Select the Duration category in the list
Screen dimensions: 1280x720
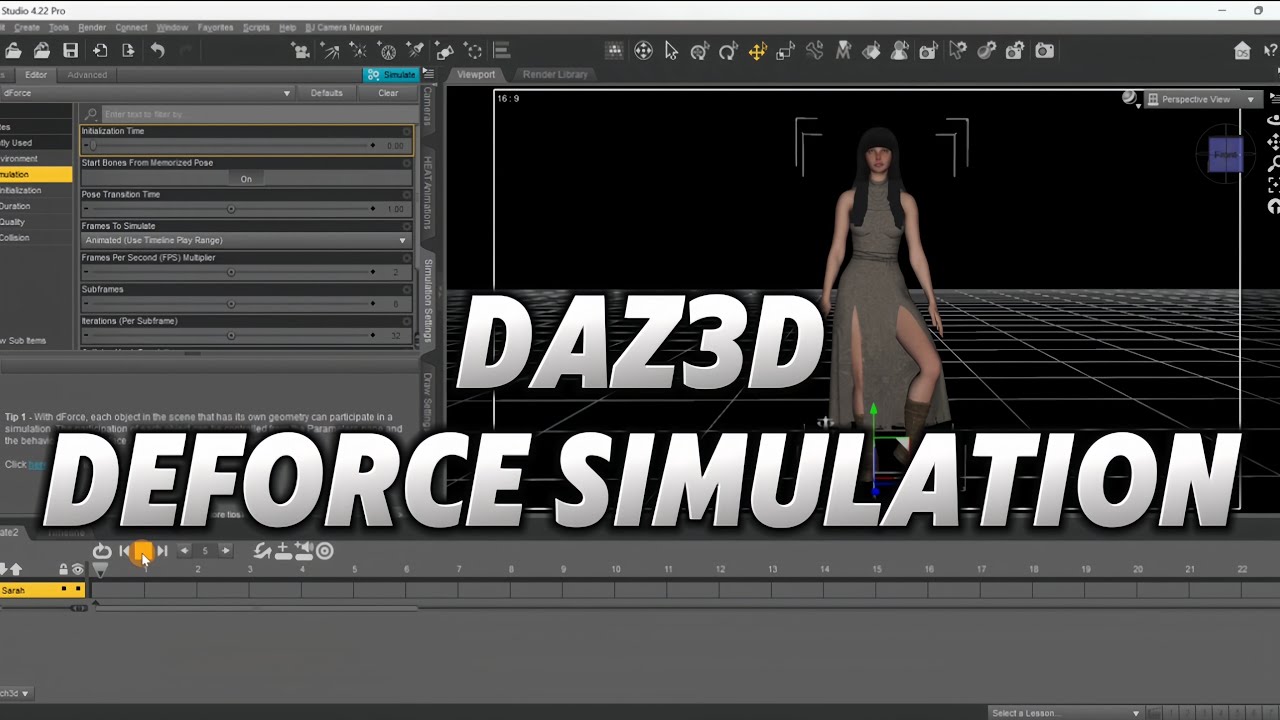pos(15,206)
